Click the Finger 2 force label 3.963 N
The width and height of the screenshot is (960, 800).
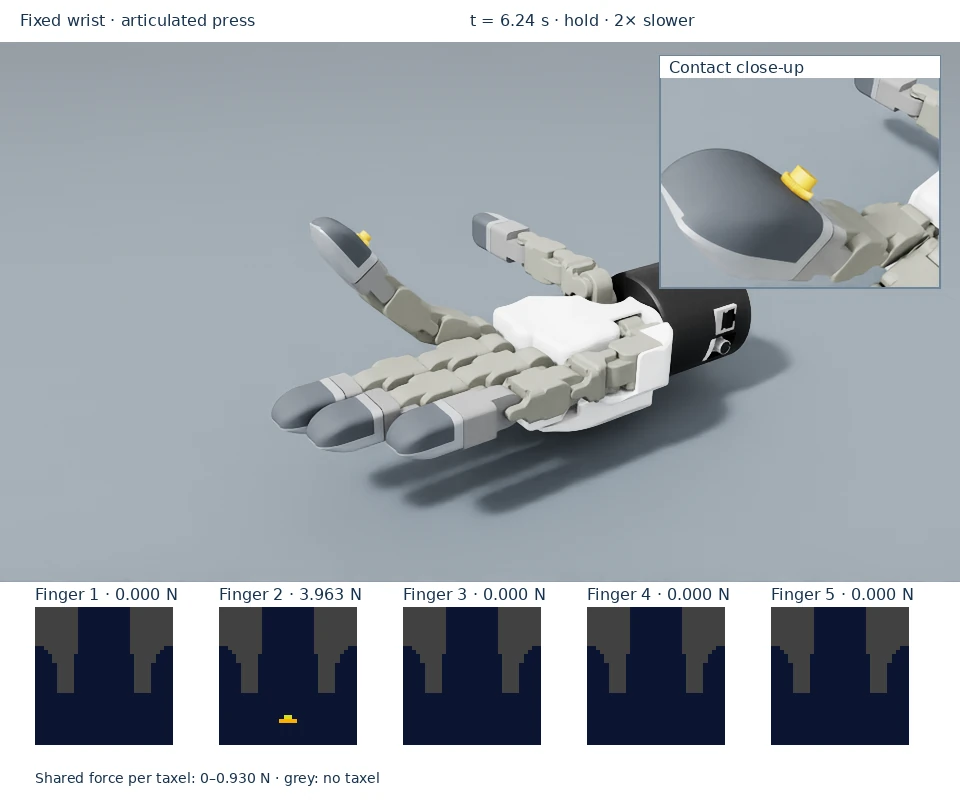[x=290, y=594]
